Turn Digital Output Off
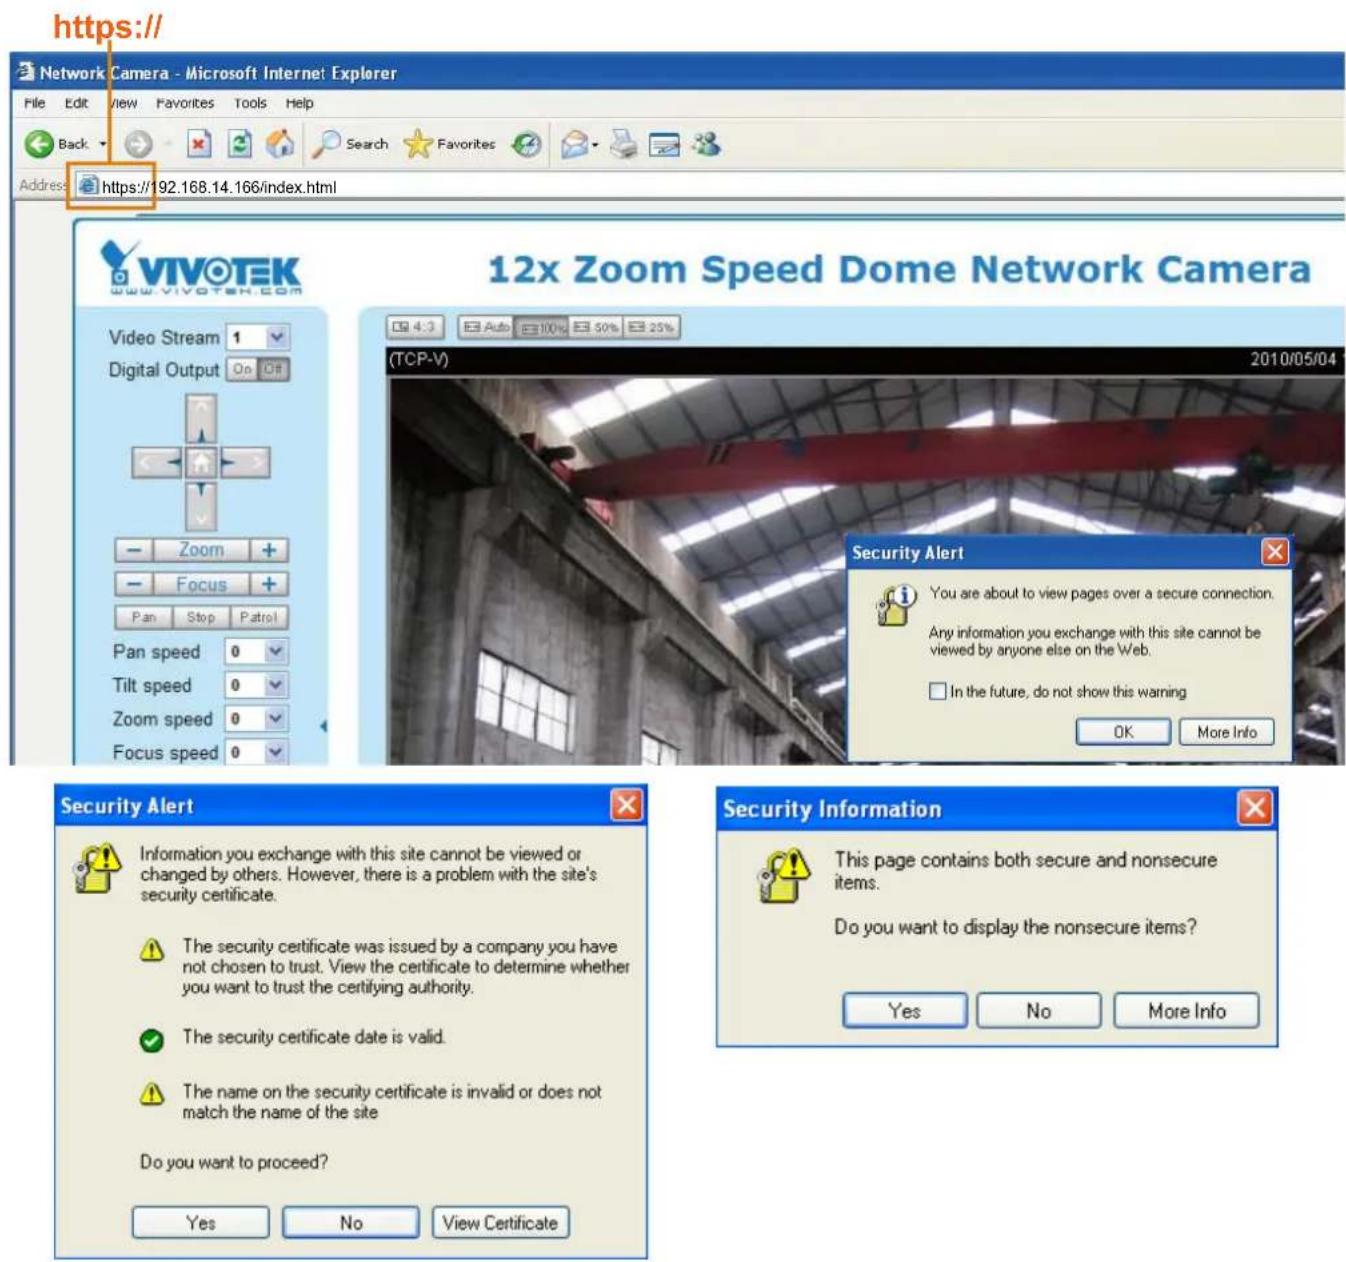The height and width of the screenshot is (1262, 1346). point(273,369)
